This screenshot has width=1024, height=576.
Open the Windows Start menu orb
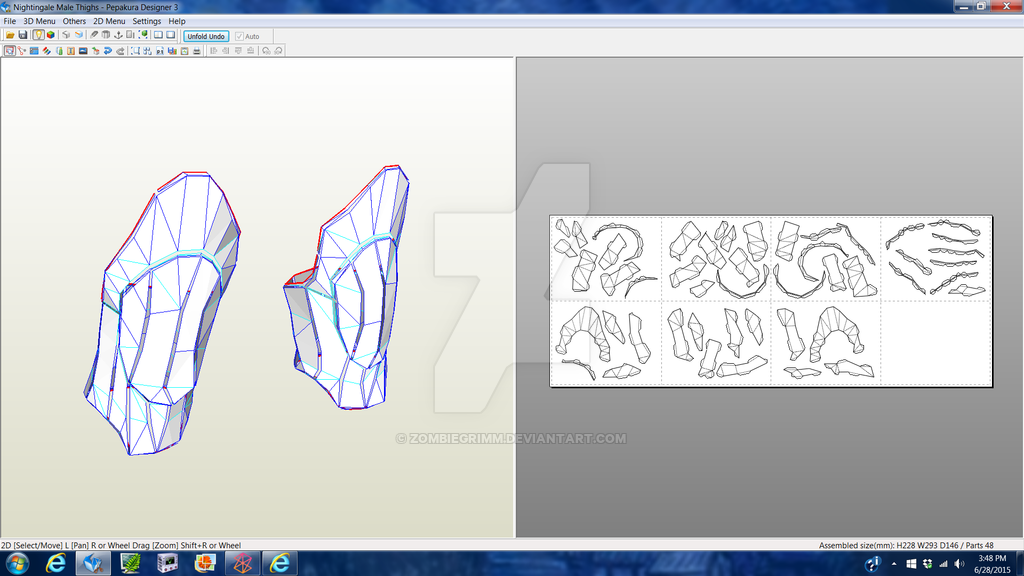[17, 563]
